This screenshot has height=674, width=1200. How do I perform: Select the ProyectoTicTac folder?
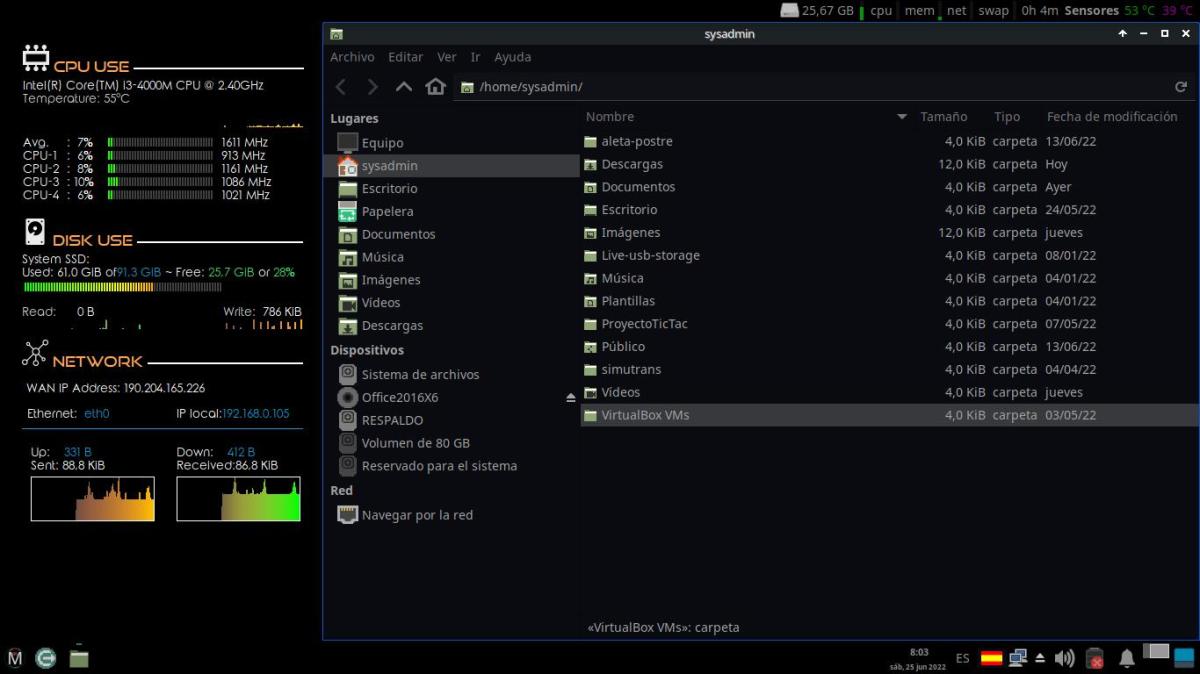(644, 324)
